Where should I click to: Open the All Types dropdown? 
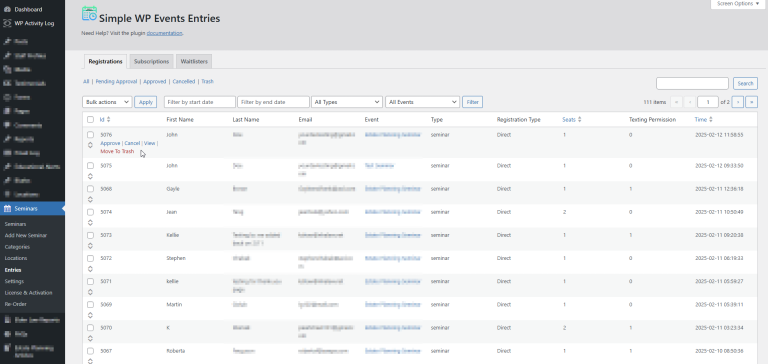pos(347,102)
